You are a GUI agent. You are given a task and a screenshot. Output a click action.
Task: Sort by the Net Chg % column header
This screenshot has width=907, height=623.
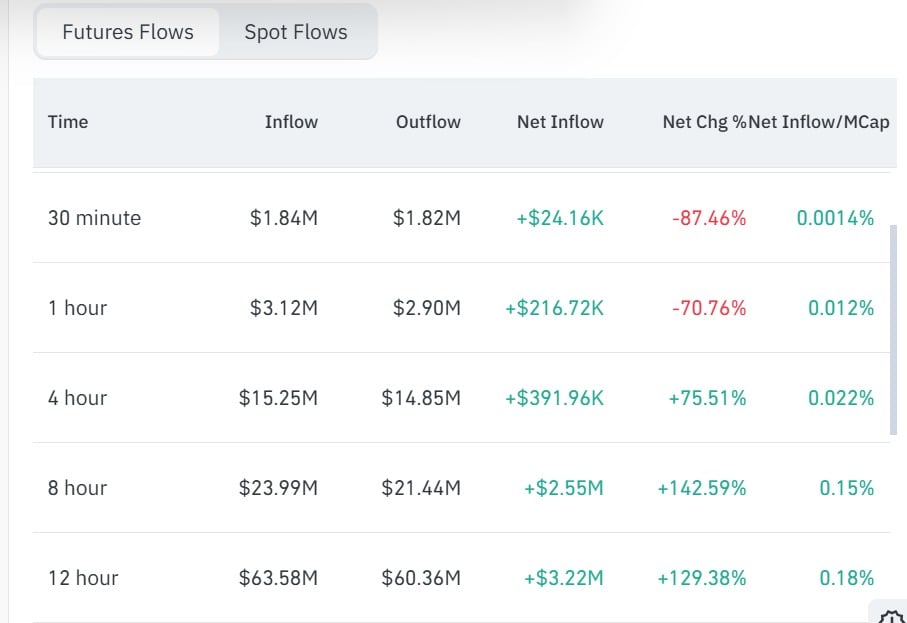click(705, 122)
